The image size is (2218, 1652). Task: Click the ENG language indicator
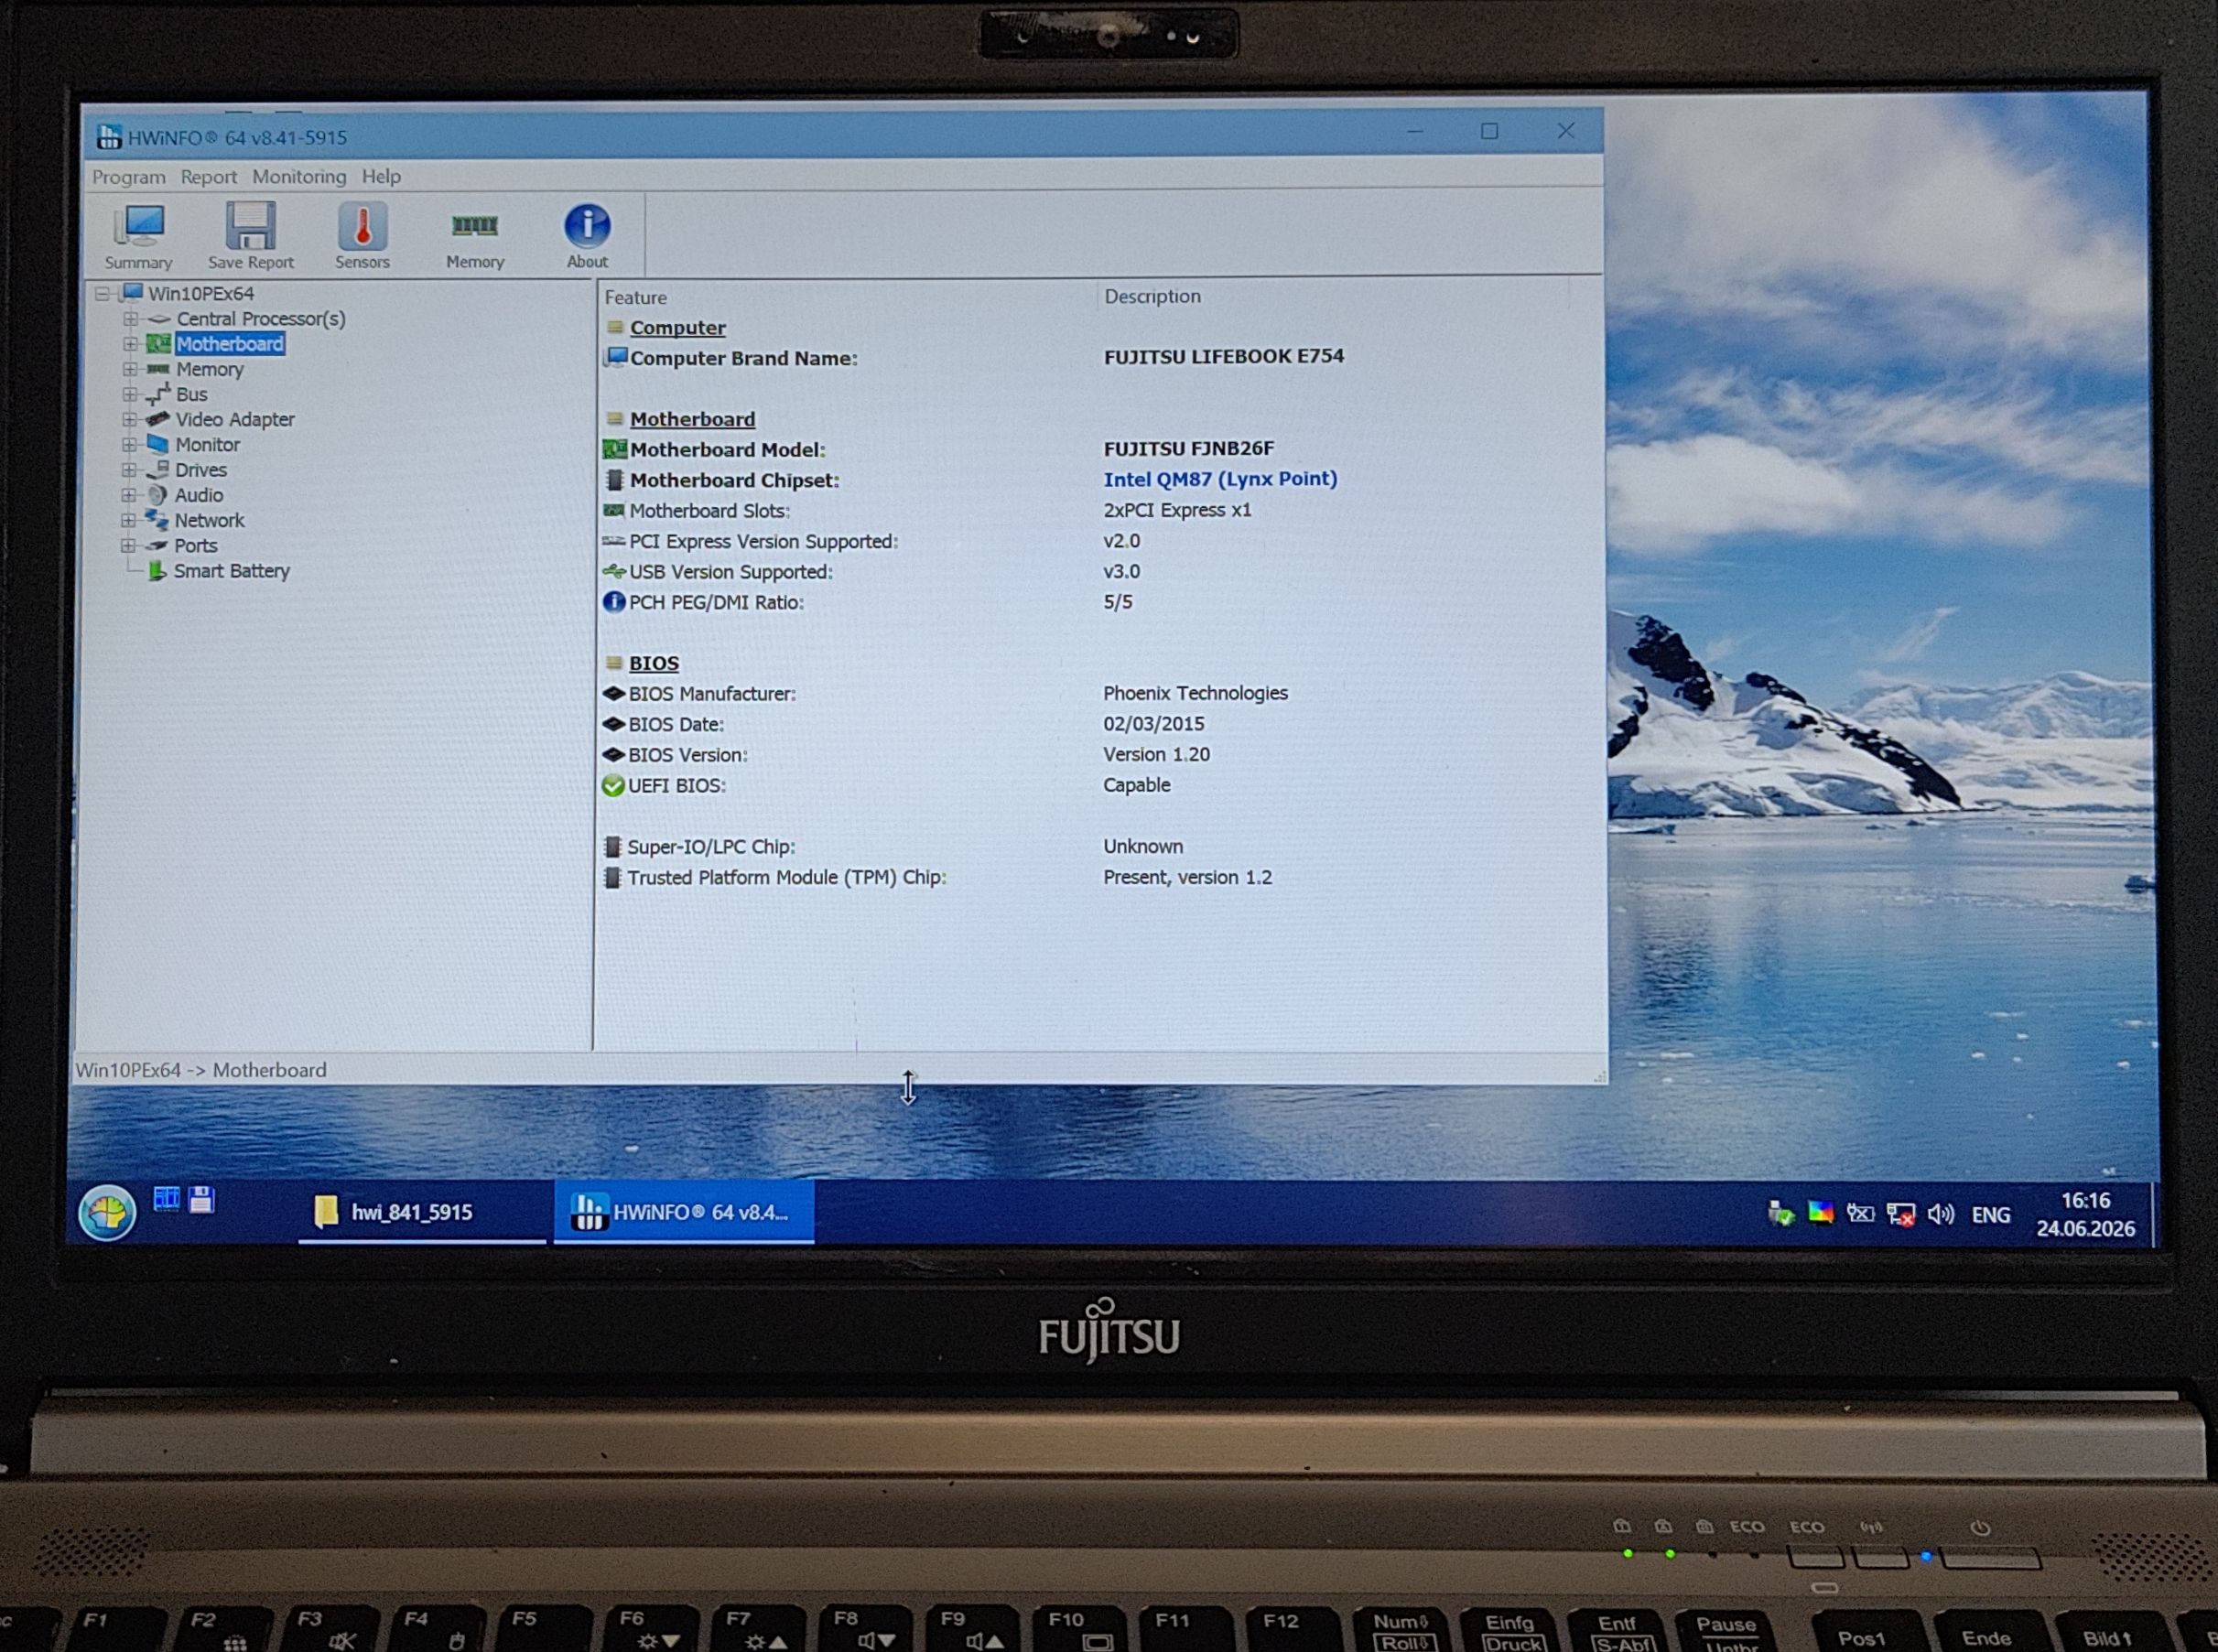coord(1990,1215)
